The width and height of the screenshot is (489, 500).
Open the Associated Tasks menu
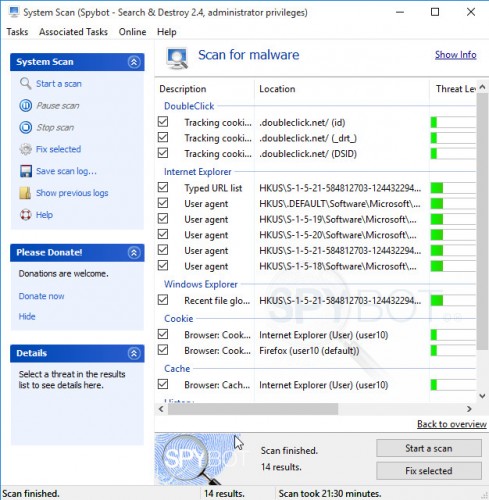(x=73, y=32)
